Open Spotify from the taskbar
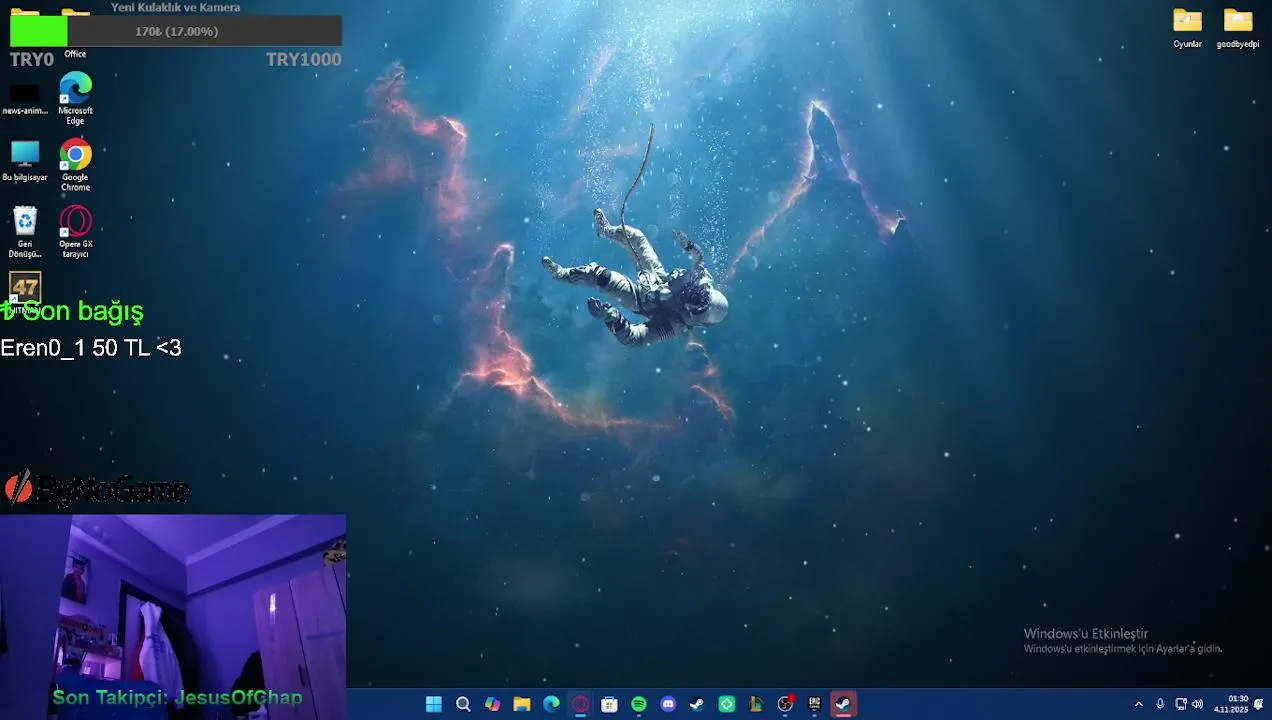This screenshot has height=720, width=1272. point(639,704)
